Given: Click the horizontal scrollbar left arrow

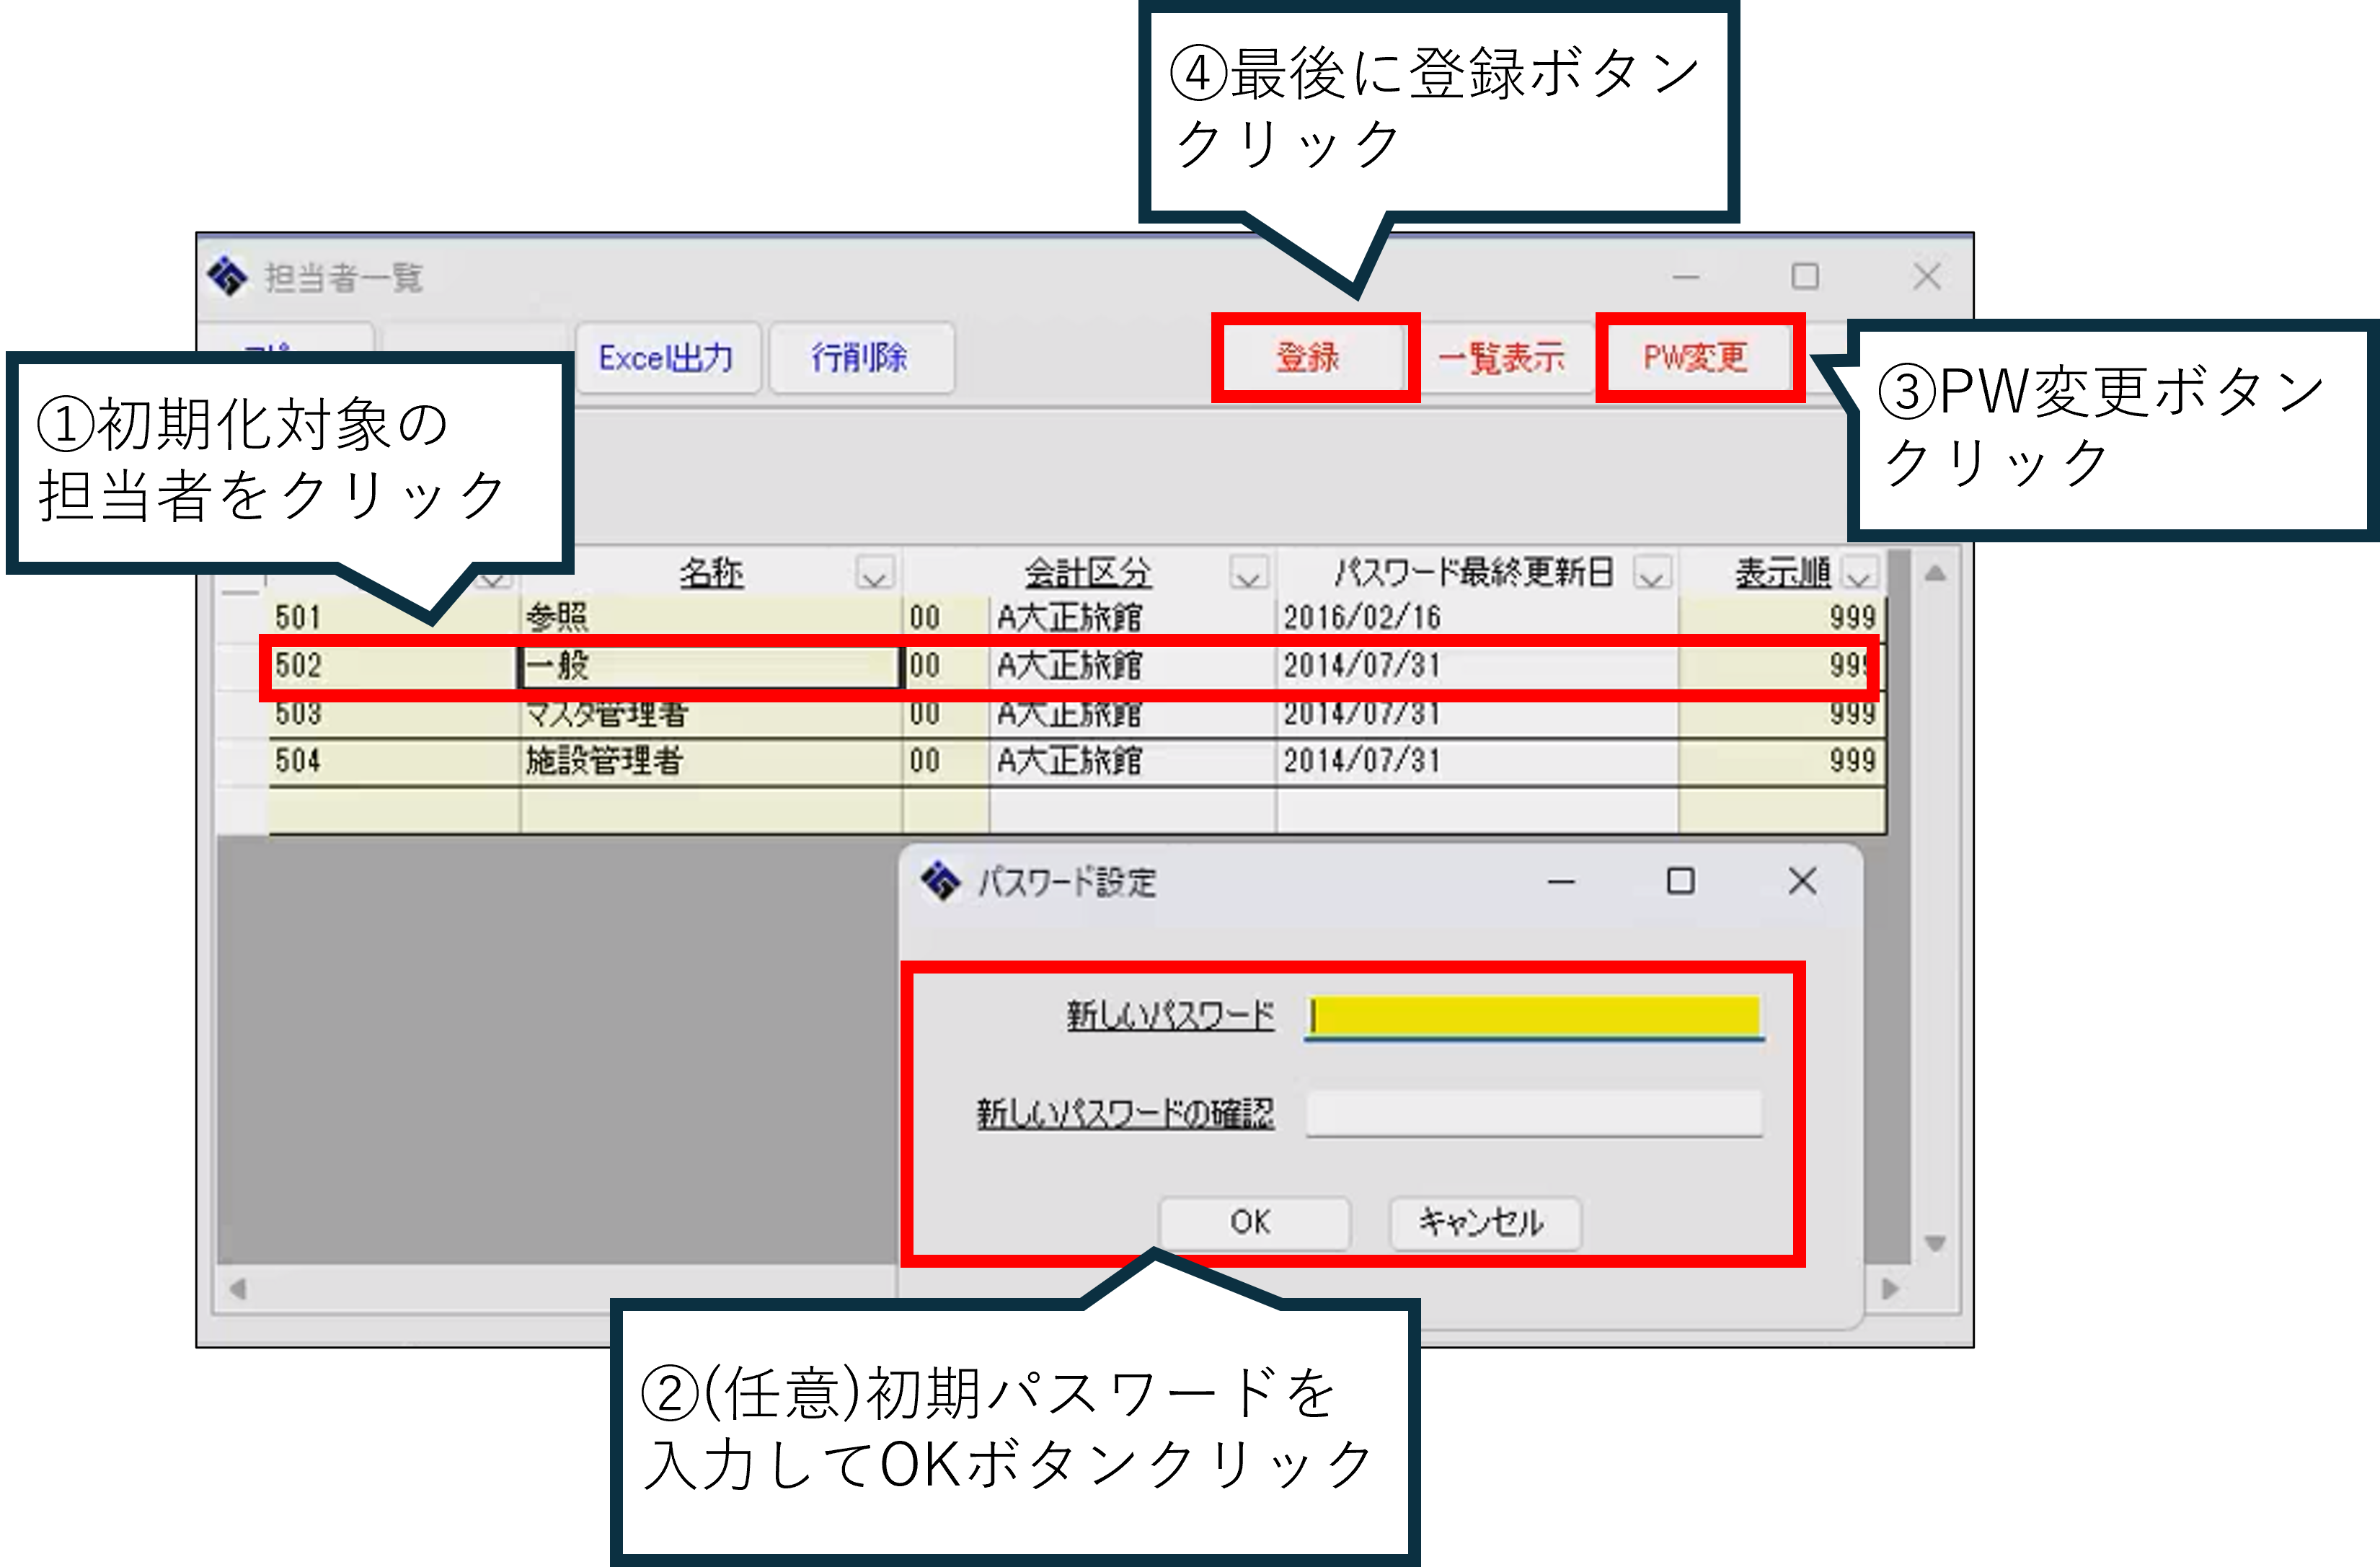Looking at the screenshot, I should coord(238,1289).
